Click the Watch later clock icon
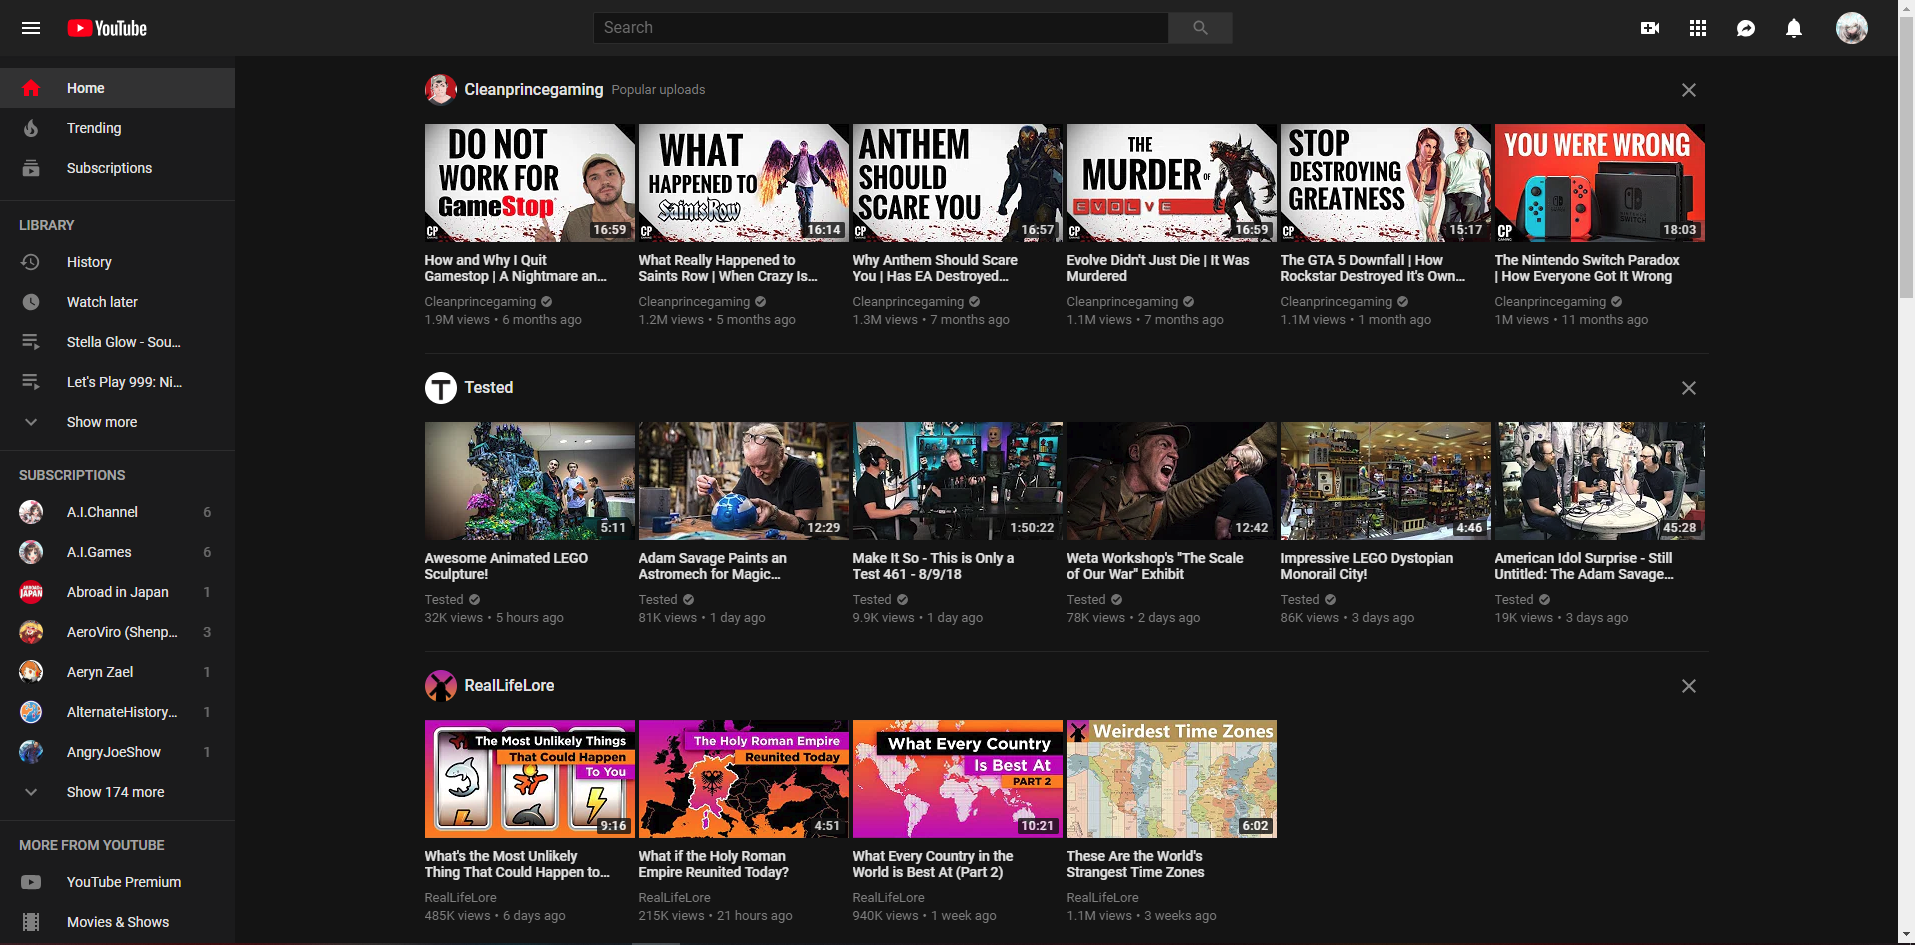Viewport: 1915px width, 945px height. (31, 302)
